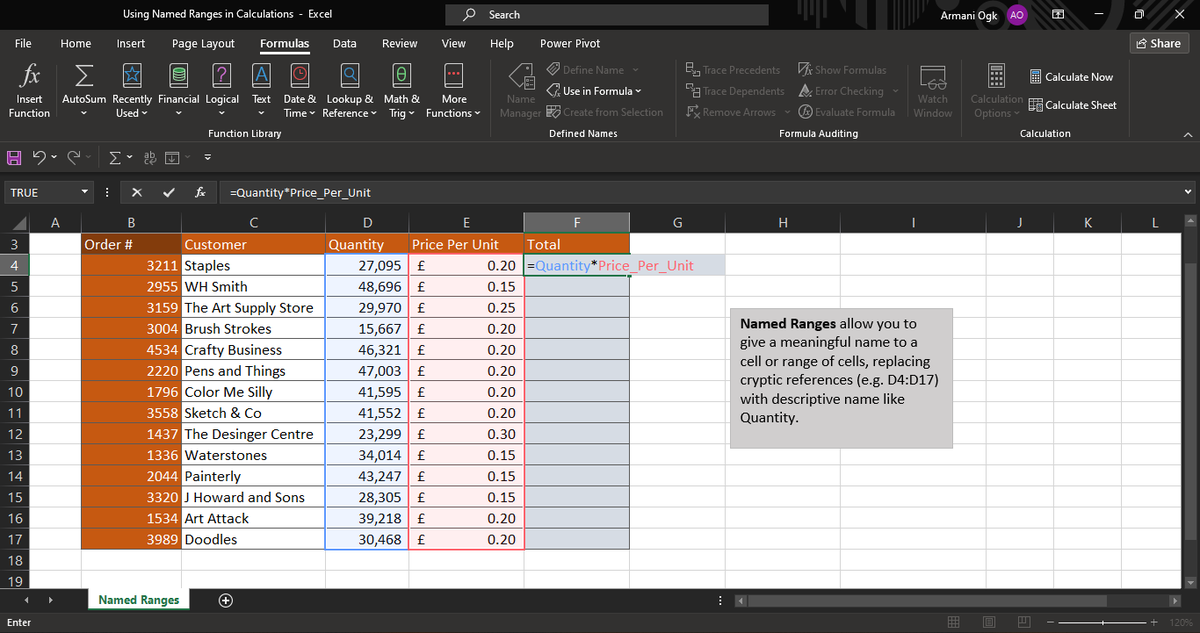Image resolution: width=1200 pixels, height=633 pixels.
Task: Open the Insert Function dialog from the ribbon
Action: coord(29,92)
